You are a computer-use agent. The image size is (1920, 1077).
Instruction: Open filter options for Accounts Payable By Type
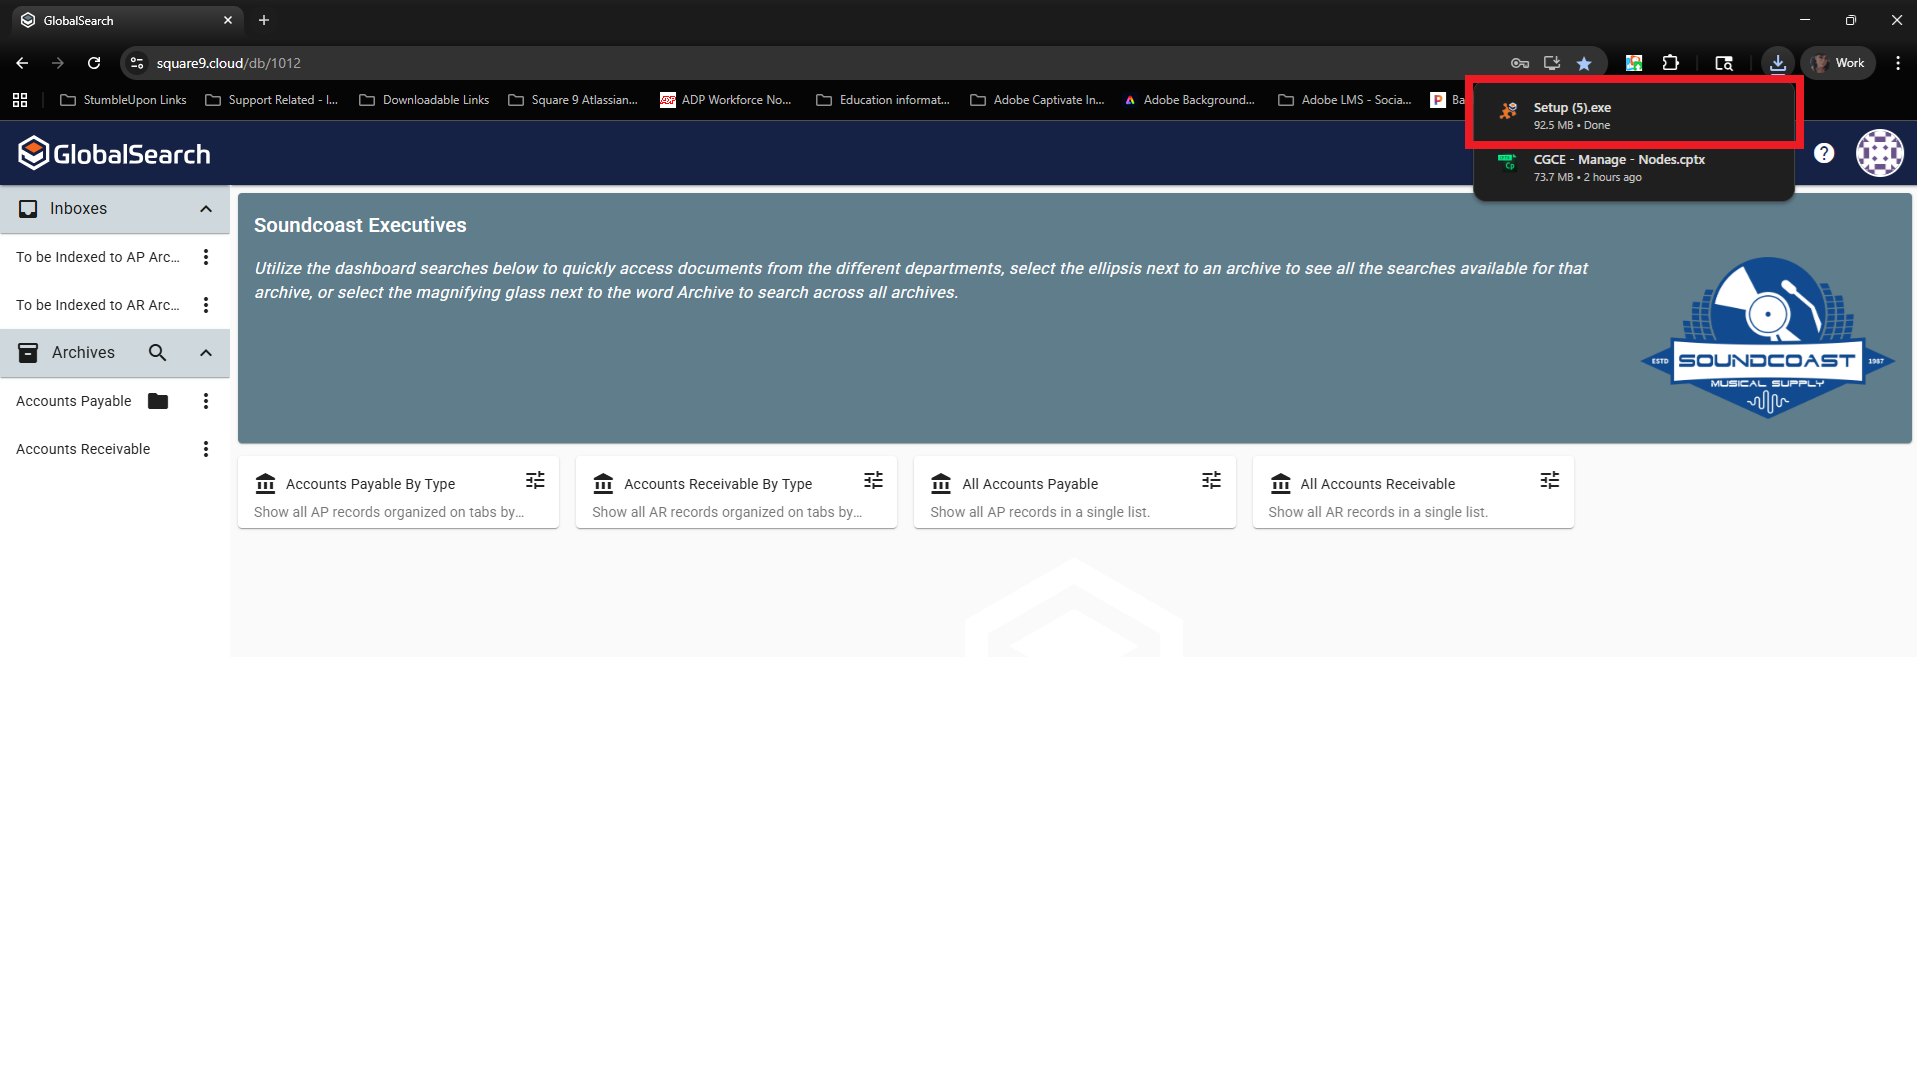point(535,481)
